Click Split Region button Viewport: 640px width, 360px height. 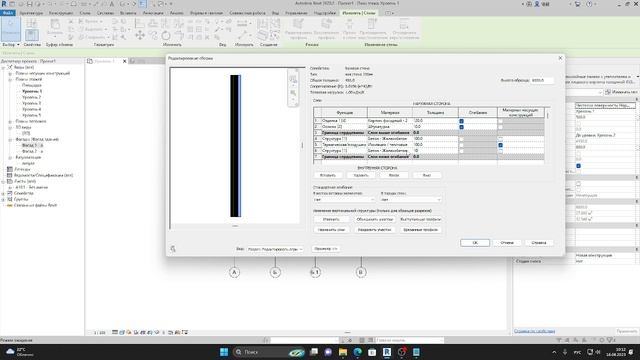point(375,230)
